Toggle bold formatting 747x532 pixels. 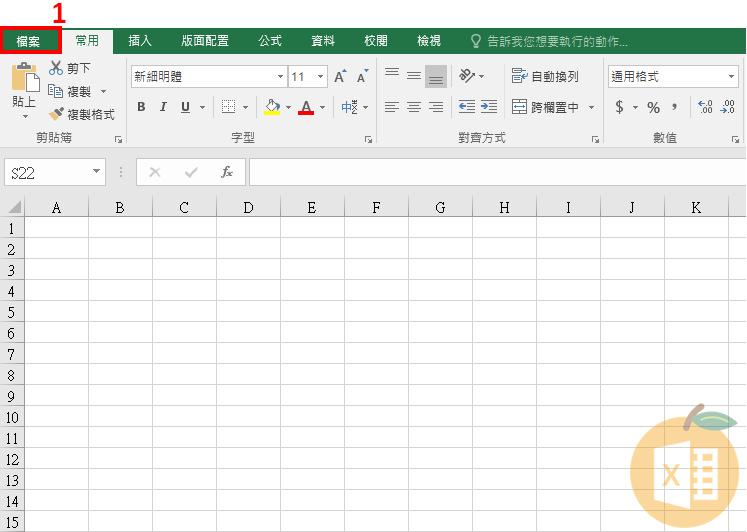point(141,107)
